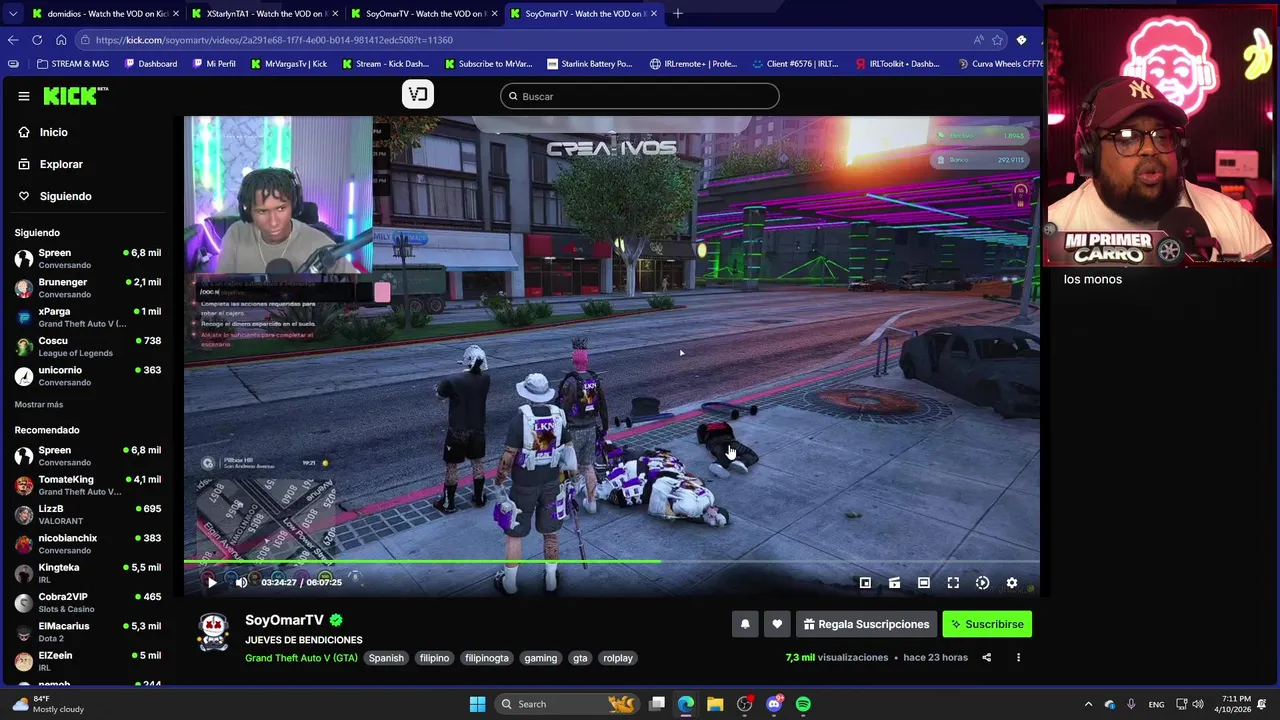Open TomateKing recommended channel
This screenshot has width=1280, height=720.
(x=88, y=485)
